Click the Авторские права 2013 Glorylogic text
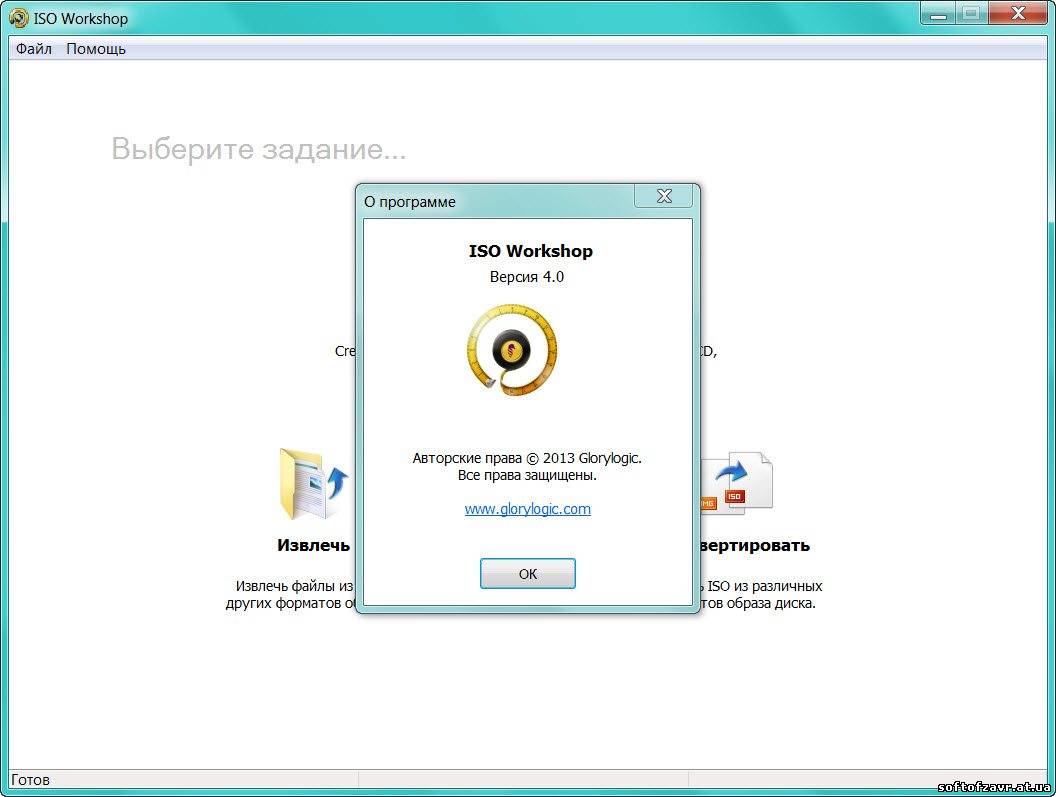1056x797 pixels. click(x=527, y=458)
